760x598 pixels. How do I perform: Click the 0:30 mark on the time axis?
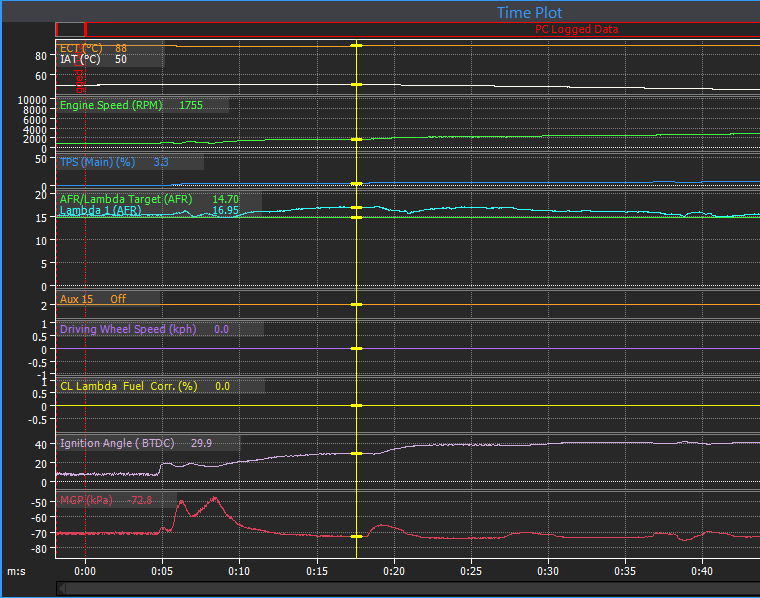coord(547,570)
